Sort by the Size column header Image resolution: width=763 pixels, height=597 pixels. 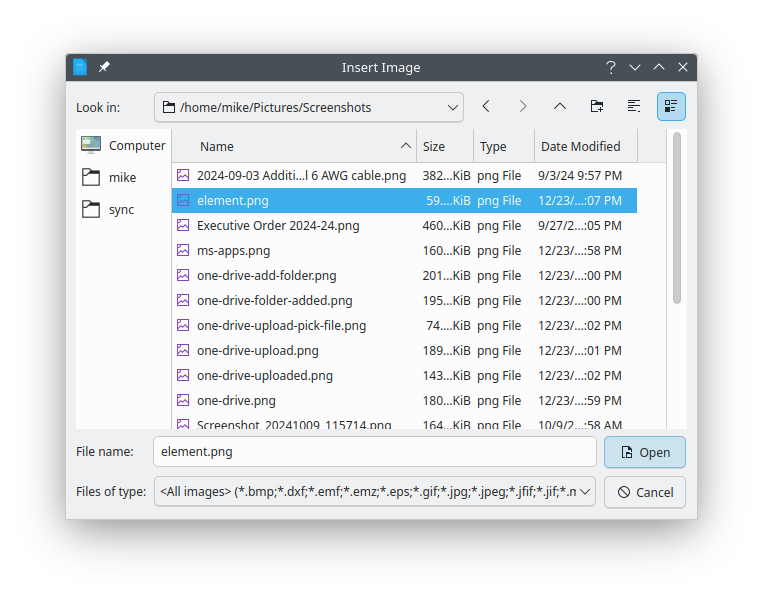(445, 146)
